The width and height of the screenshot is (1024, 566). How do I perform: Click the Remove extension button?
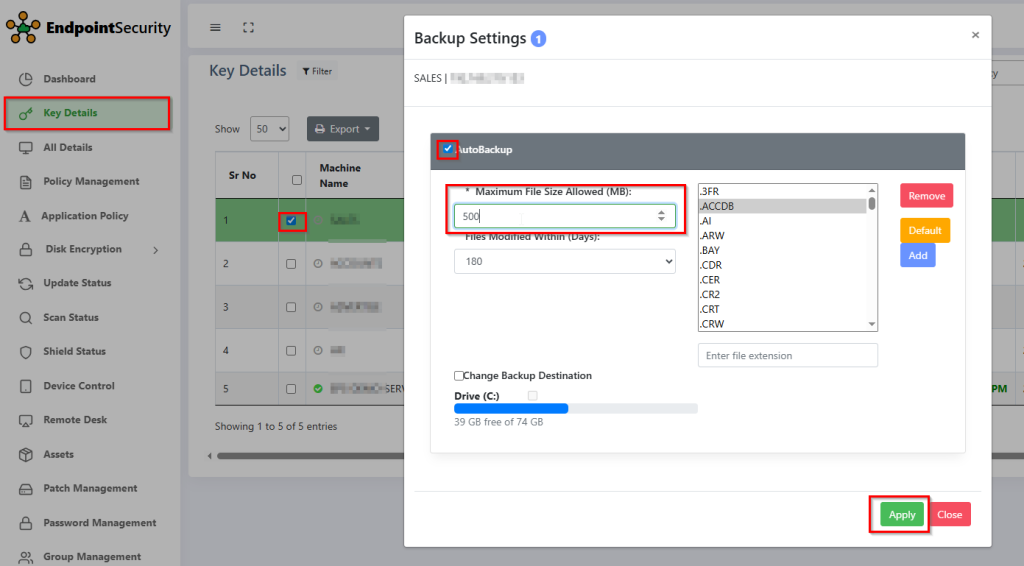926,196
